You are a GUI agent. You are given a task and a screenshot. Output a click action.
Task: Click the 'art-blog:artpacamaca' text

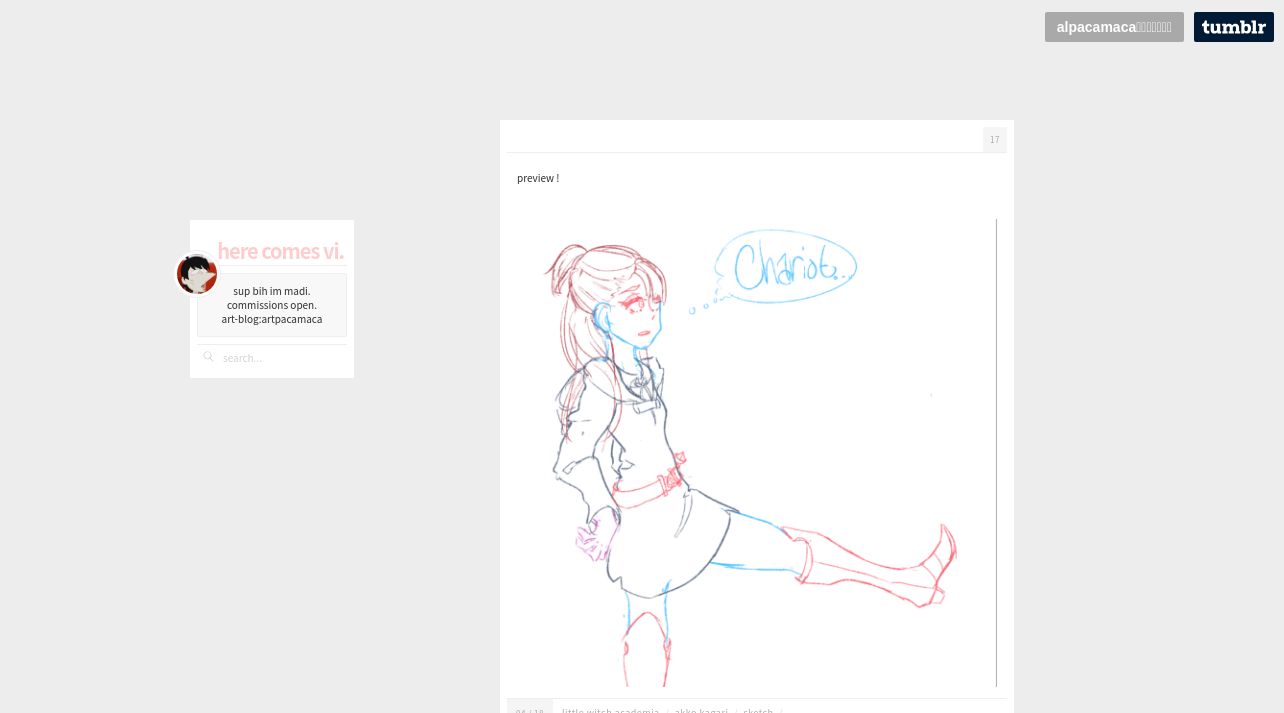[272, 319]
